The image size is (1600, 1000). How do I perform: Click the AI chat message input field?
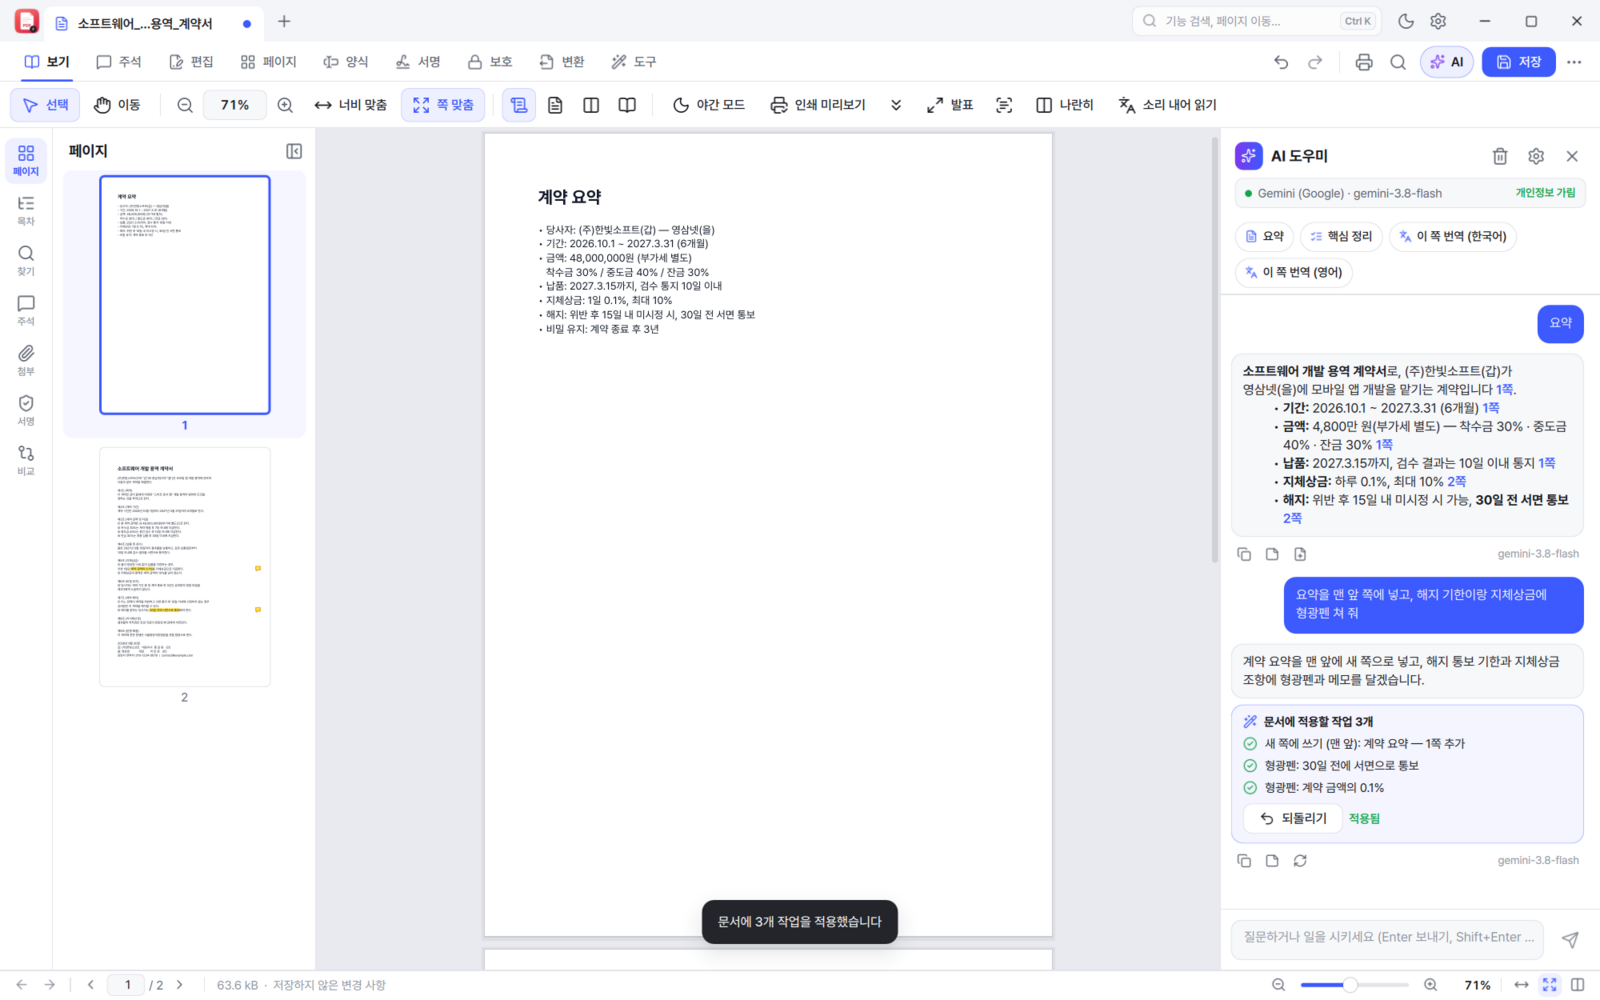click(x=1387, y=938)
